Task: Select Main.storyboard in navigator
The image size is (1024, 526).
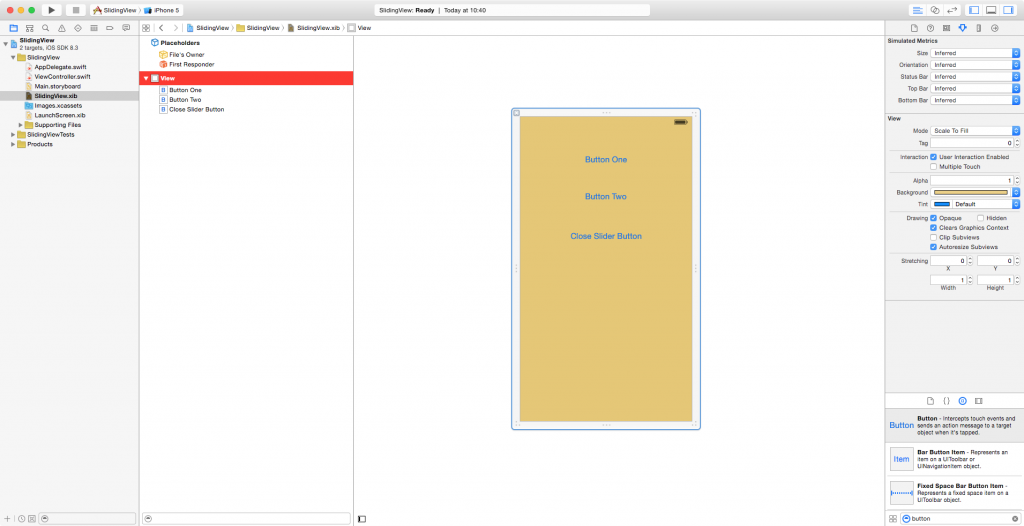Action: click(57, 86)
